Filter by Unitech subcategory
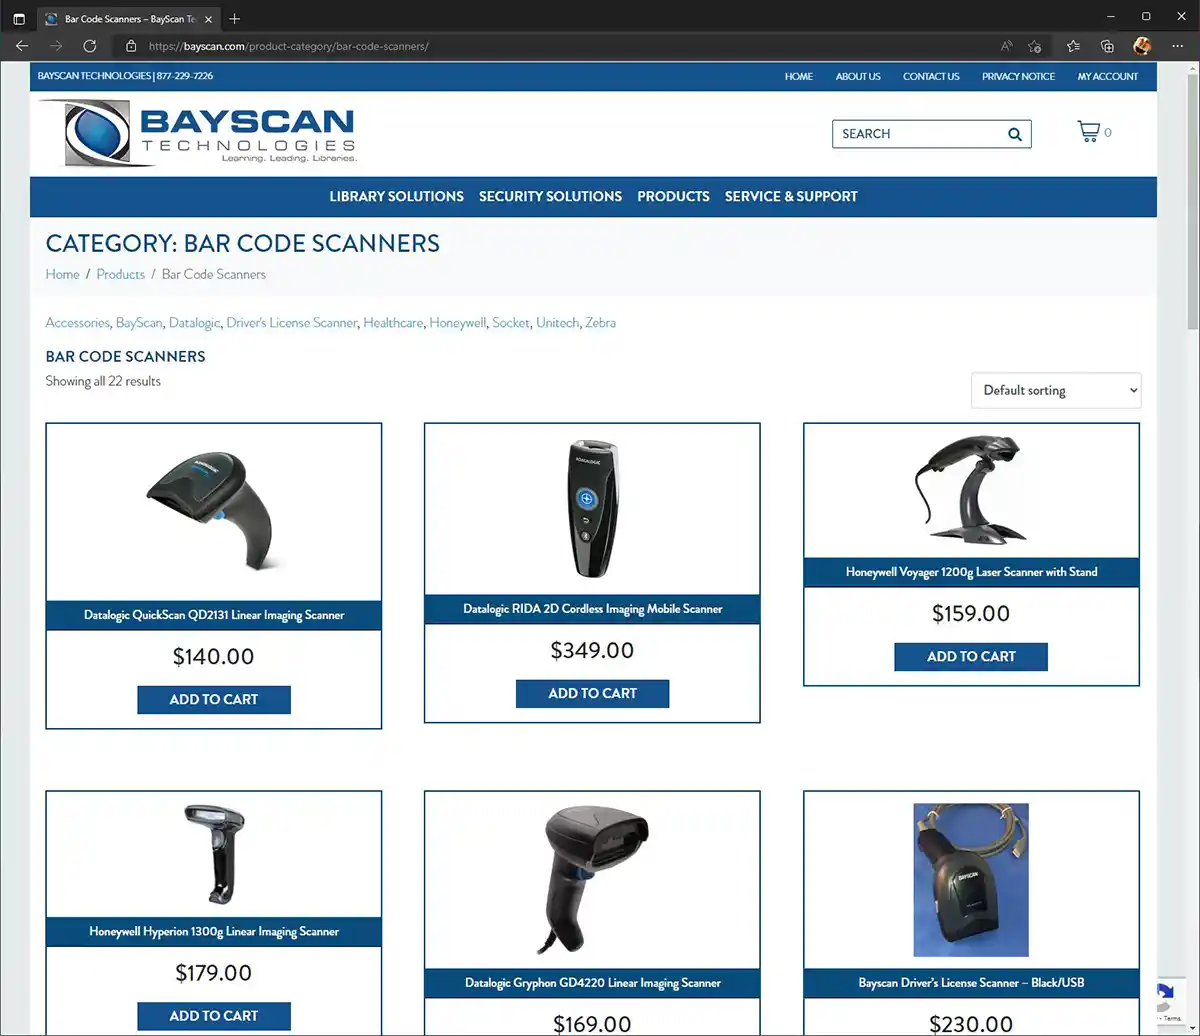The height and width of the screenshot is (1036, 1200). click(557, 323)
